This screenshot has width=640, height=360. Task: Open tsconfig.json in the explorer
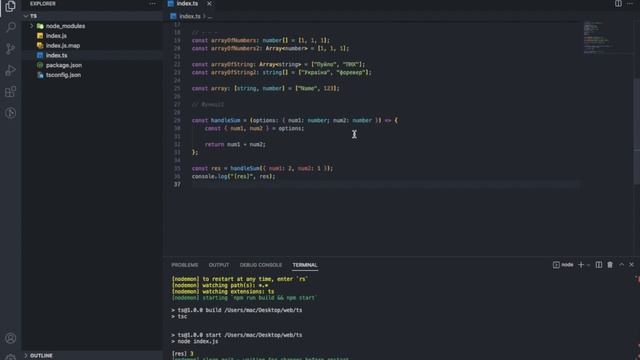92,75
